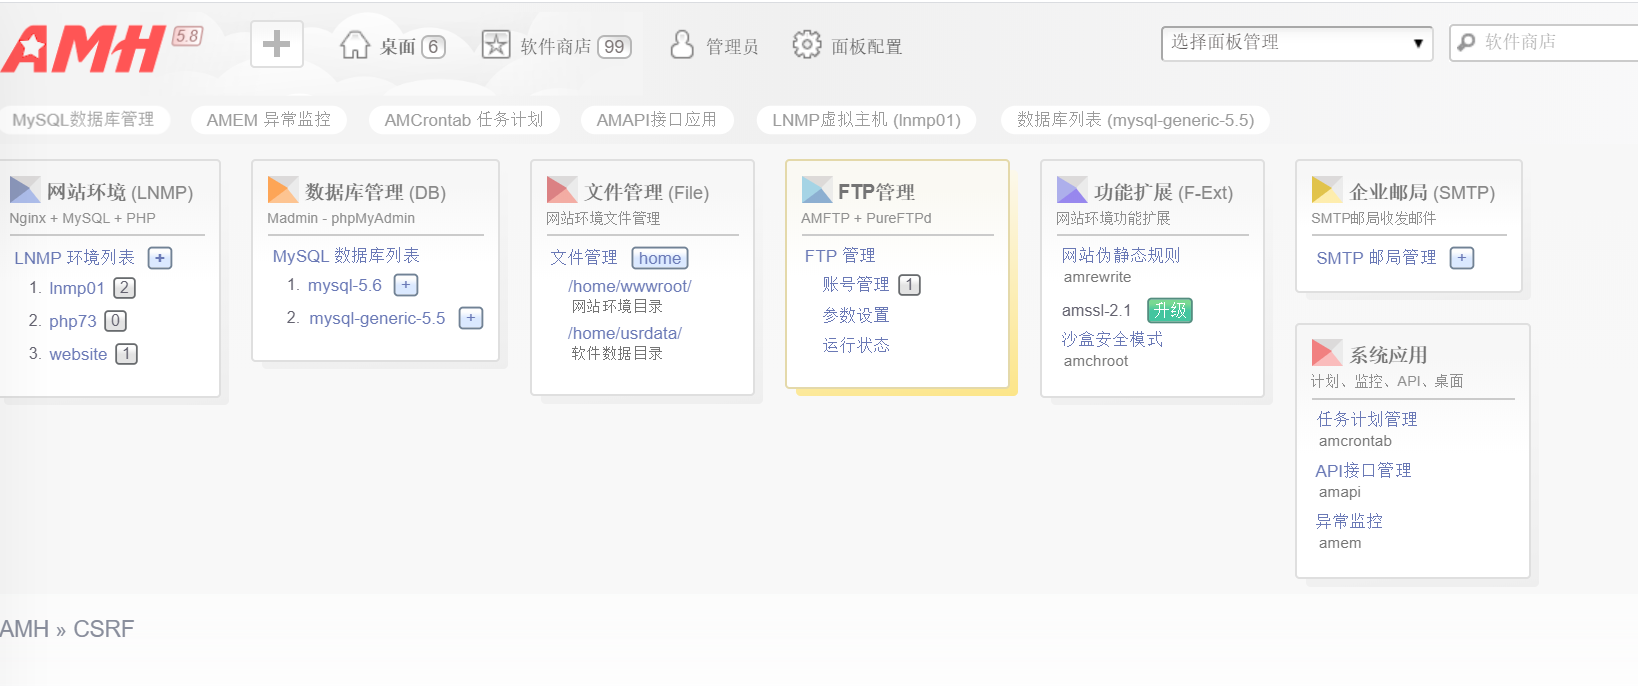
Task: Open the 异常监控 link
Action: [1349, 521]
